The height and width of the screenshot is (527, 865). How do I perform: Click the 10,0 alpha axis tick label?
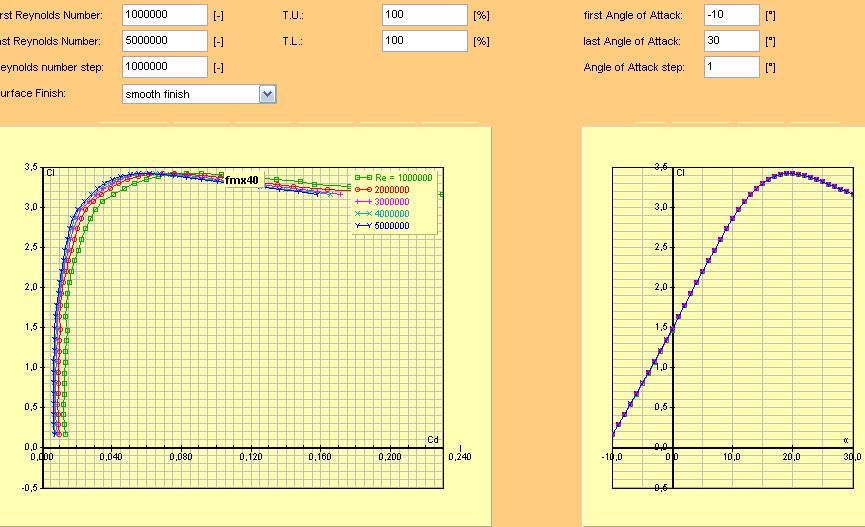tap(731, 457)
